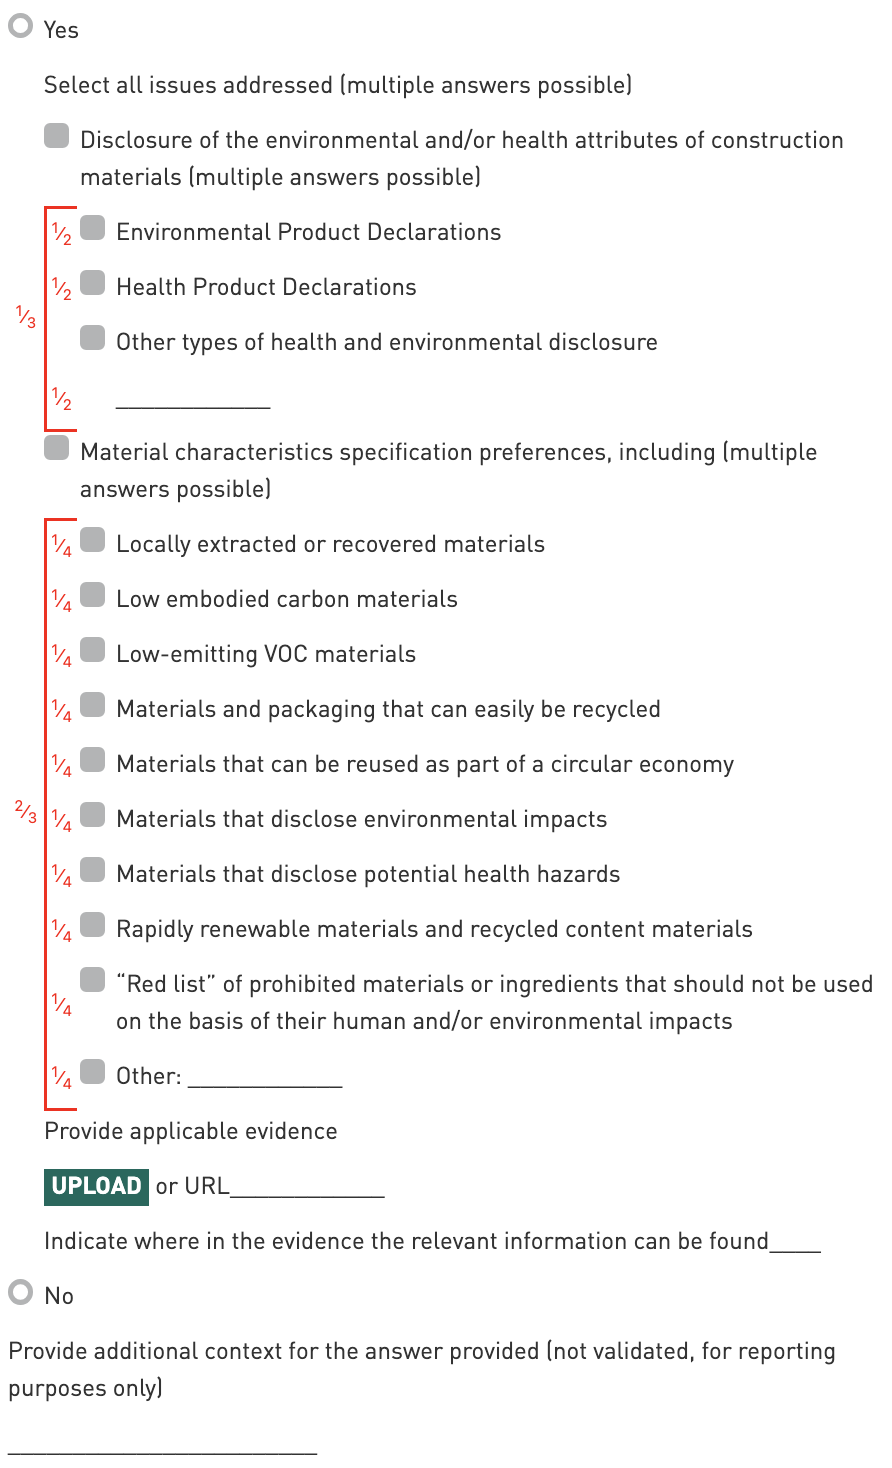Image resolution: width=892 pixels, height=1468 pixels.
Task: Check Other types of health and environmental disclosure
Action: click(x=93, y=338)
